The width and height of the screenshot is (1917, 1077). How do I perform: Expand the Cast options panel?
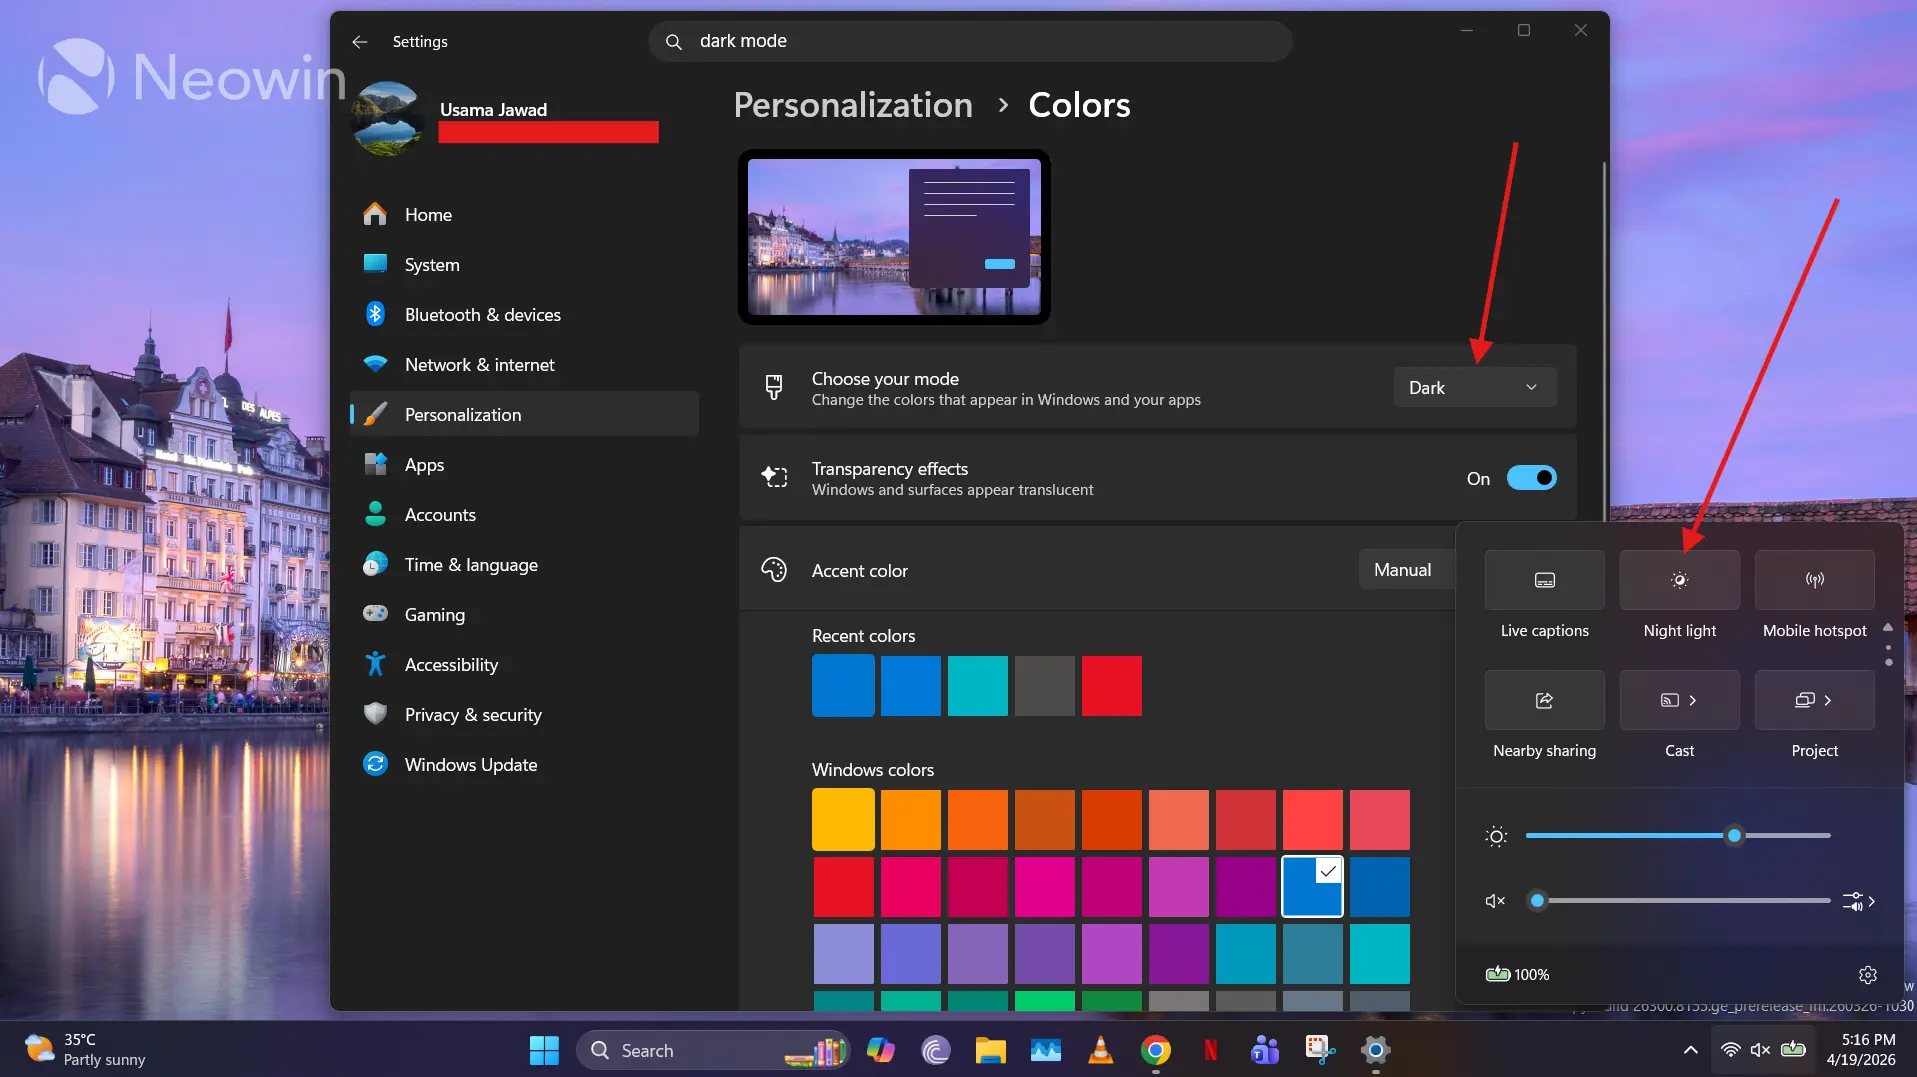pos(1692,700)
